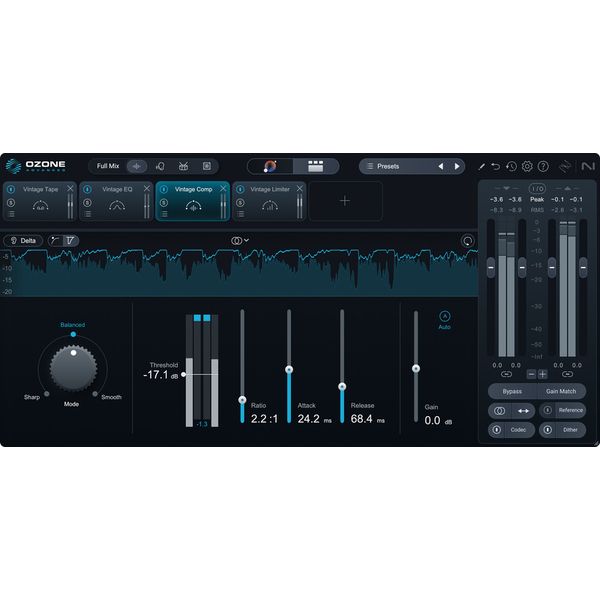
Task: Link the output gain faders
Action: tap(567, 374)
